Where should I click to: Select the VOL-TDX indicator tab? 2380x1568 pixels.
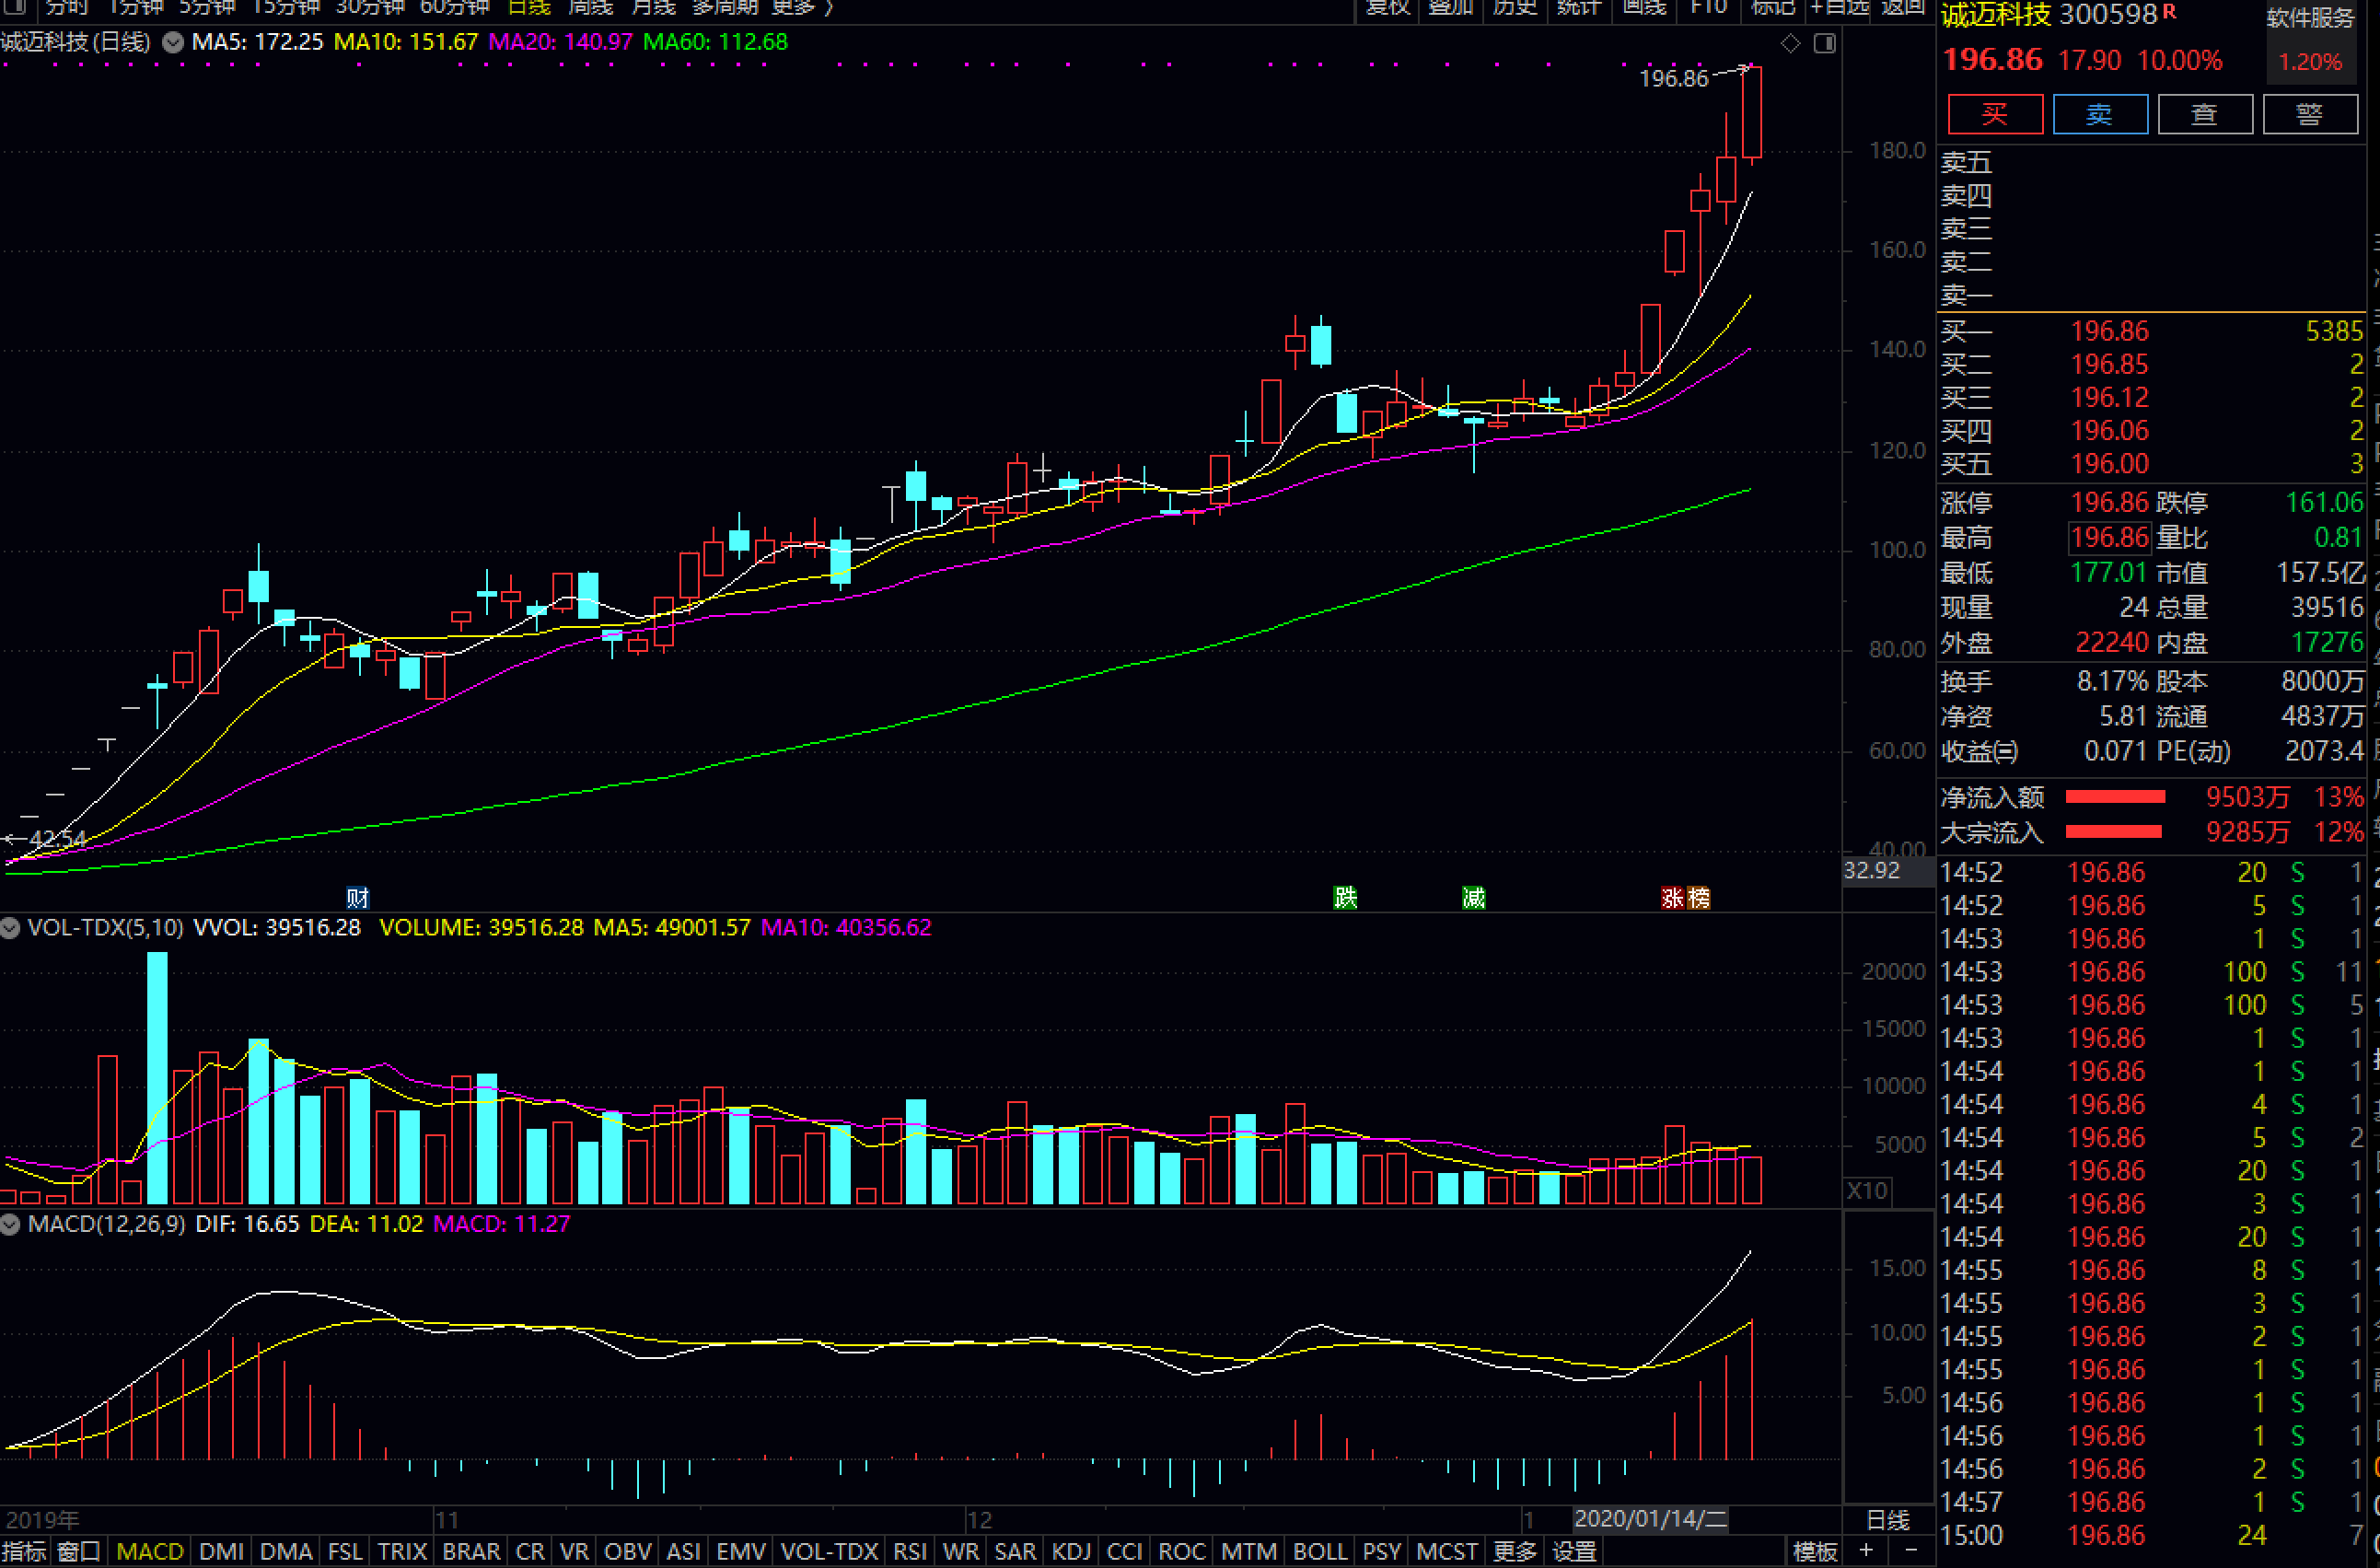pyautogui.click(x=829, y=1551)
